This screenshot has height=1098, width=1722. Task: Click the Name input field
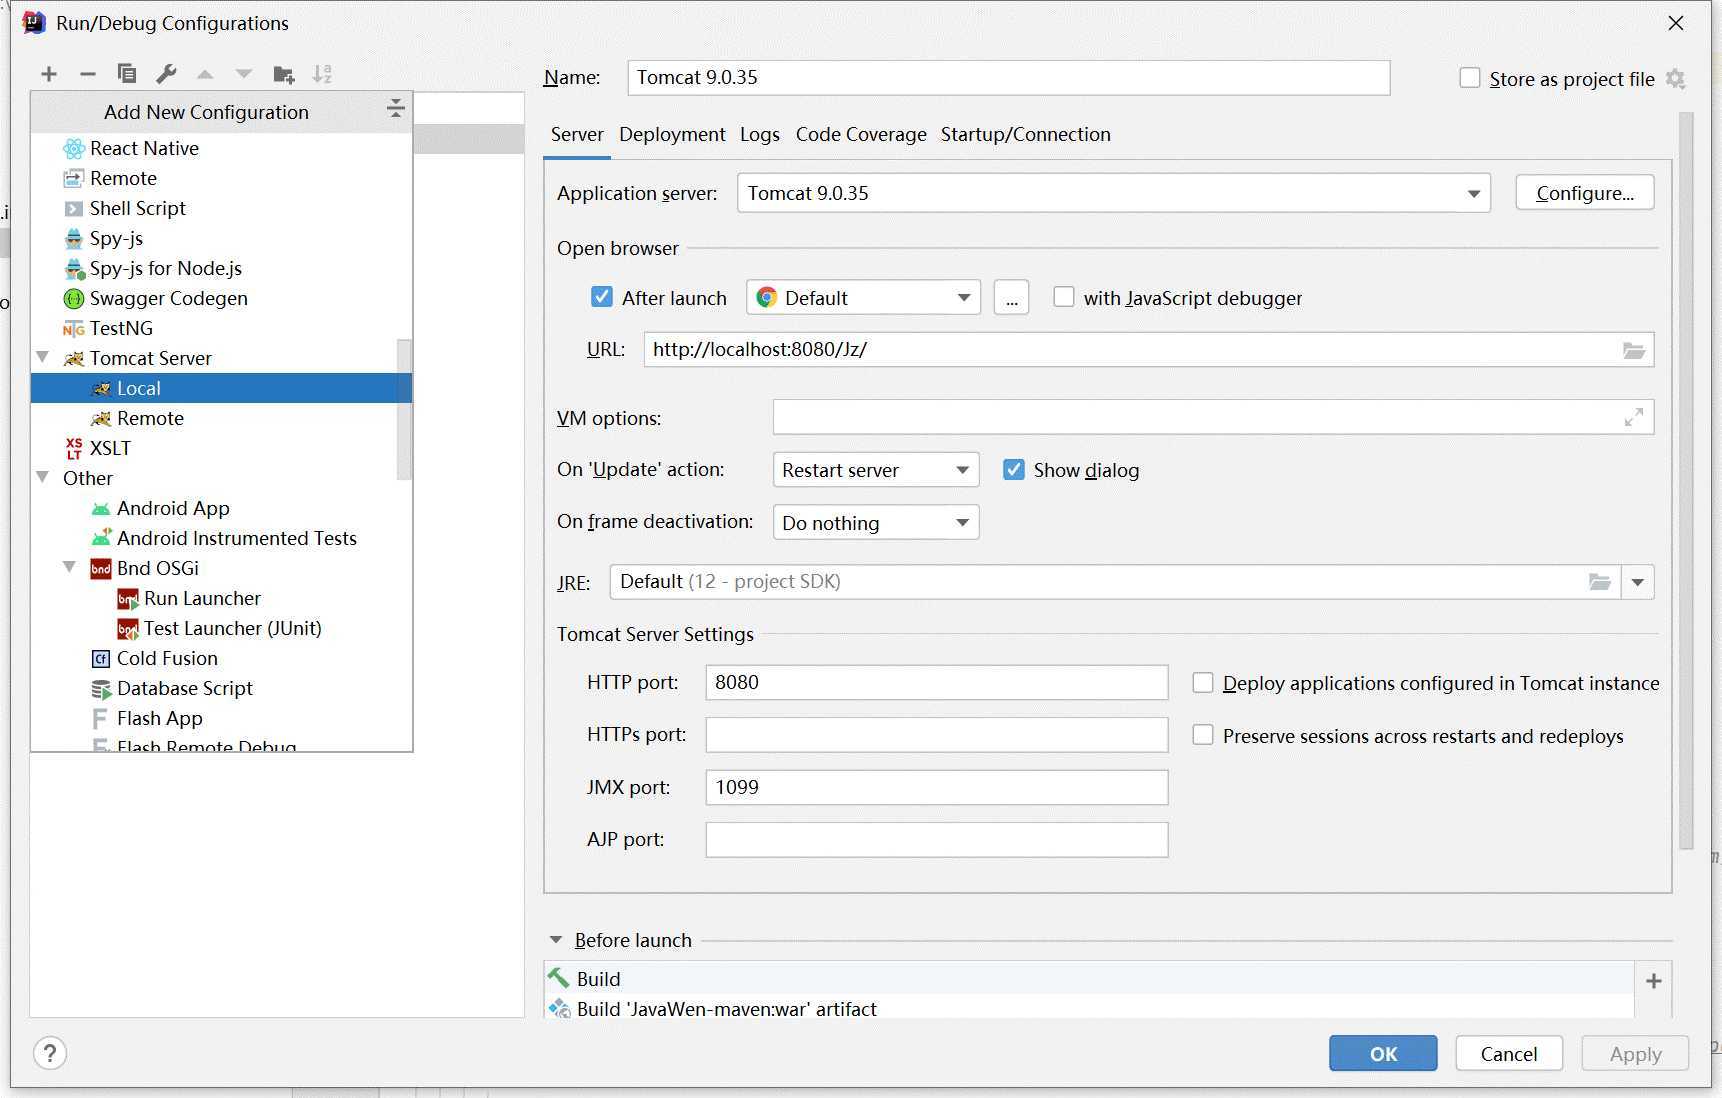coord(1009,78)
